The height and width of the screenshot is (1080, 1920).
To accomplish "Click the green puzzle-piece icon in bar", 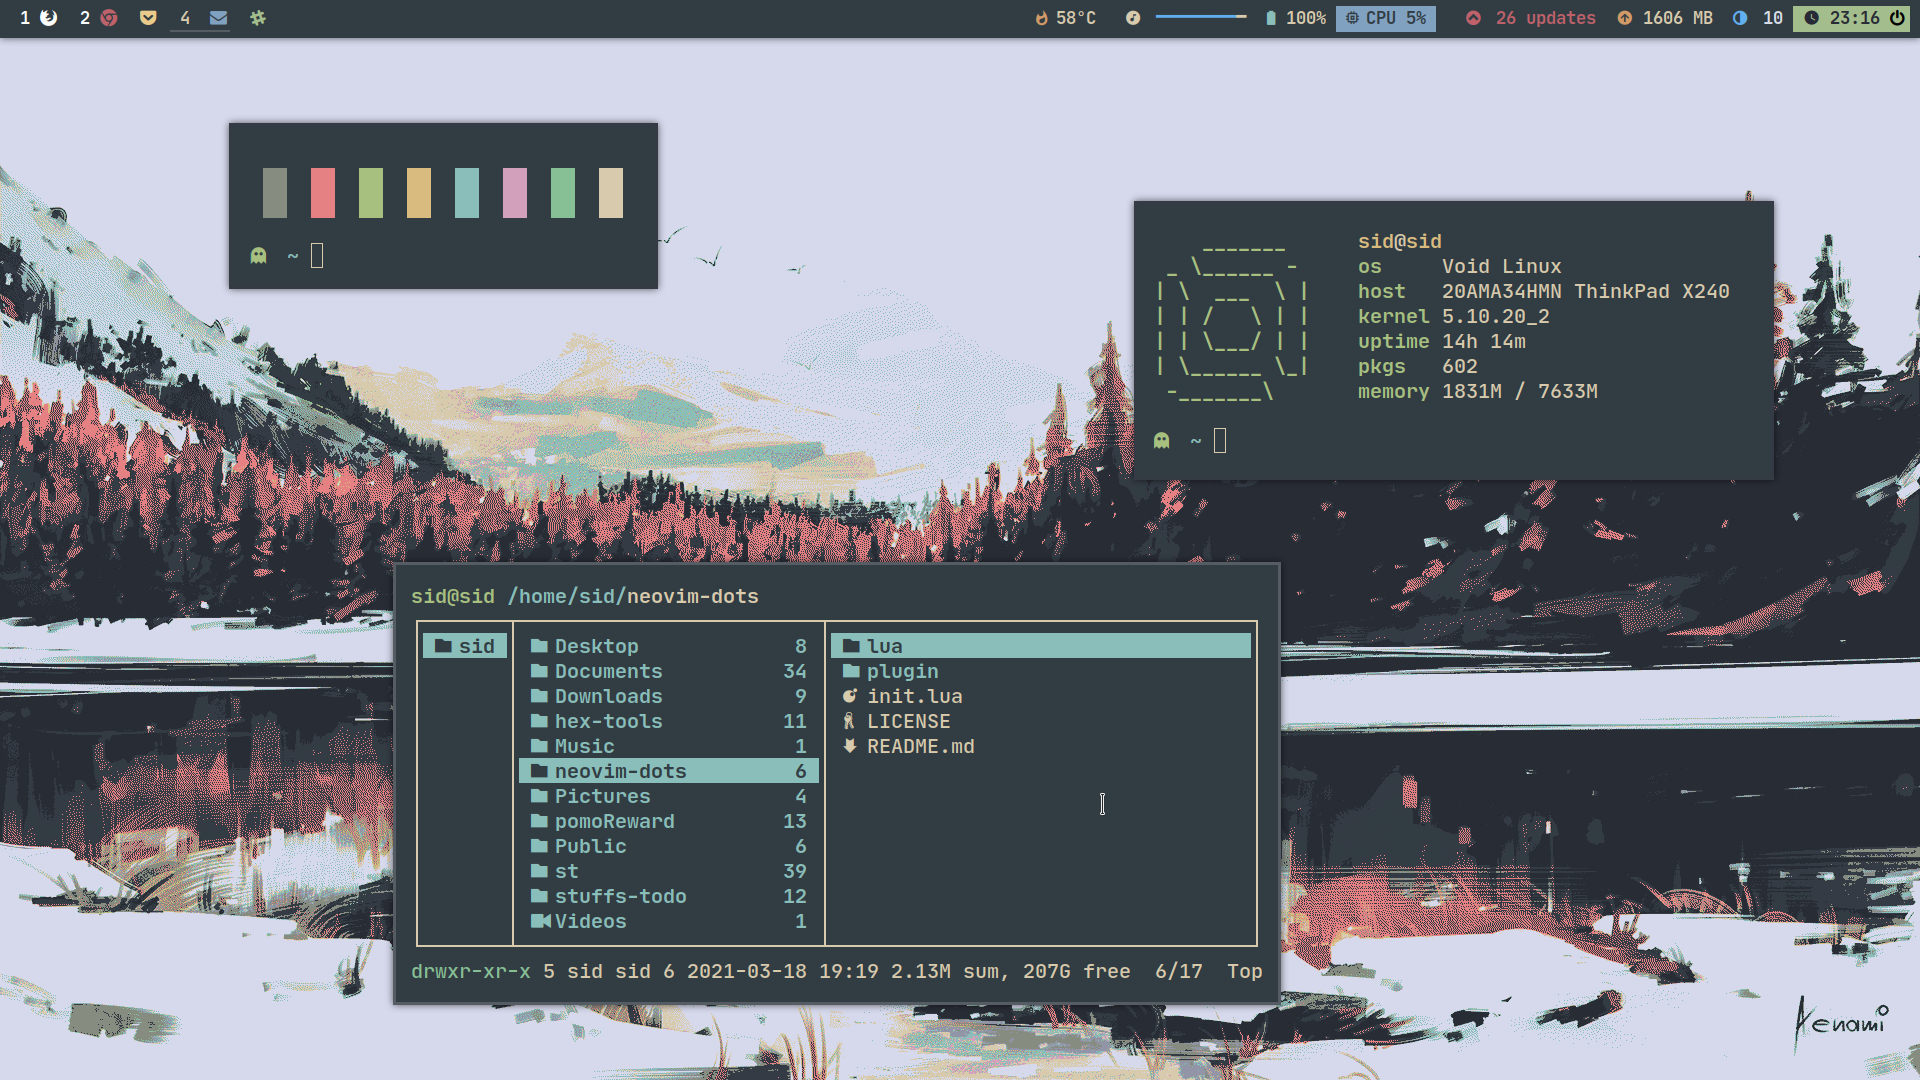I will pyautogui.click(x=258, y=18).
